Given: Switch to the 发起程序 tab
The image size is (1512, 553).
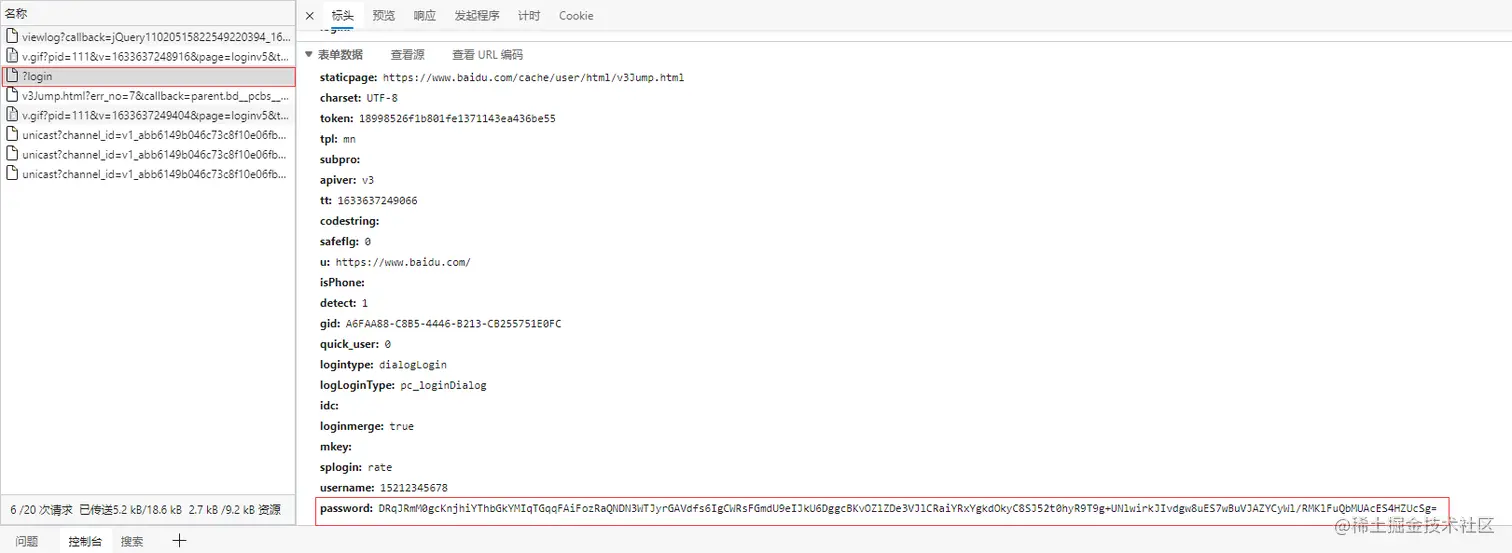Looking at the screenshot, I should 477,16.
